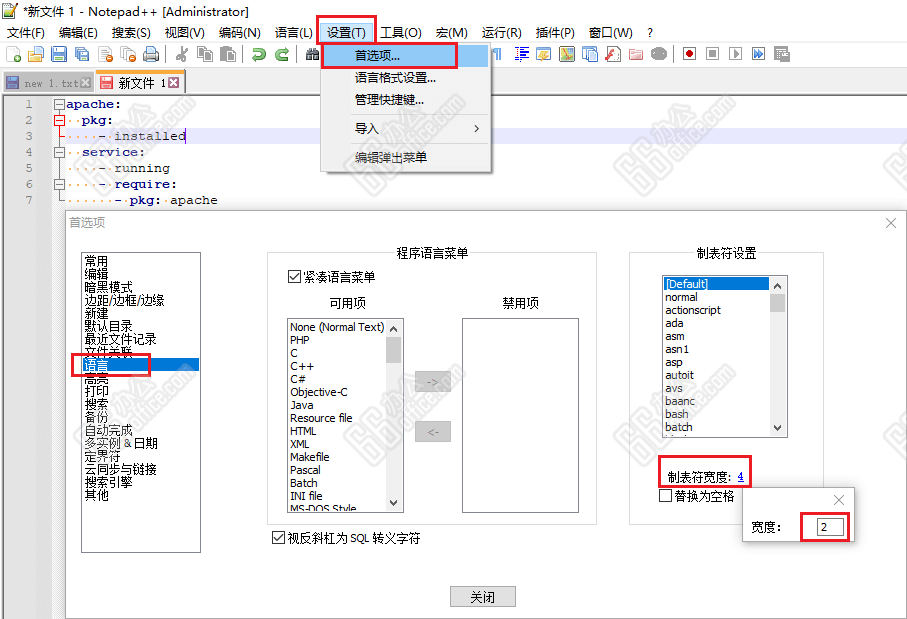Click the user defined language toolbar icon

544,54
